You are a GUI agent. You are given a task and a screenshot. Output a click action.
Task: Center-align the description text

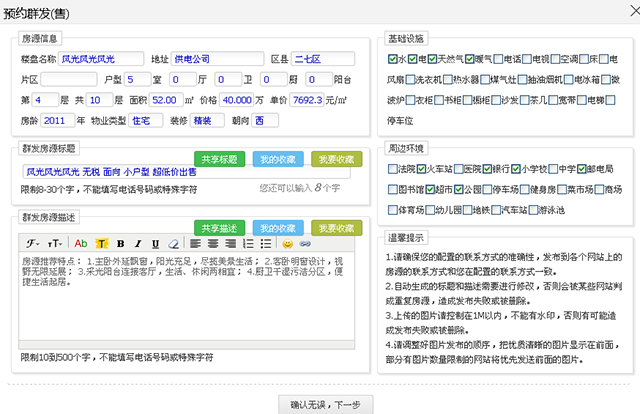[213, 244]
